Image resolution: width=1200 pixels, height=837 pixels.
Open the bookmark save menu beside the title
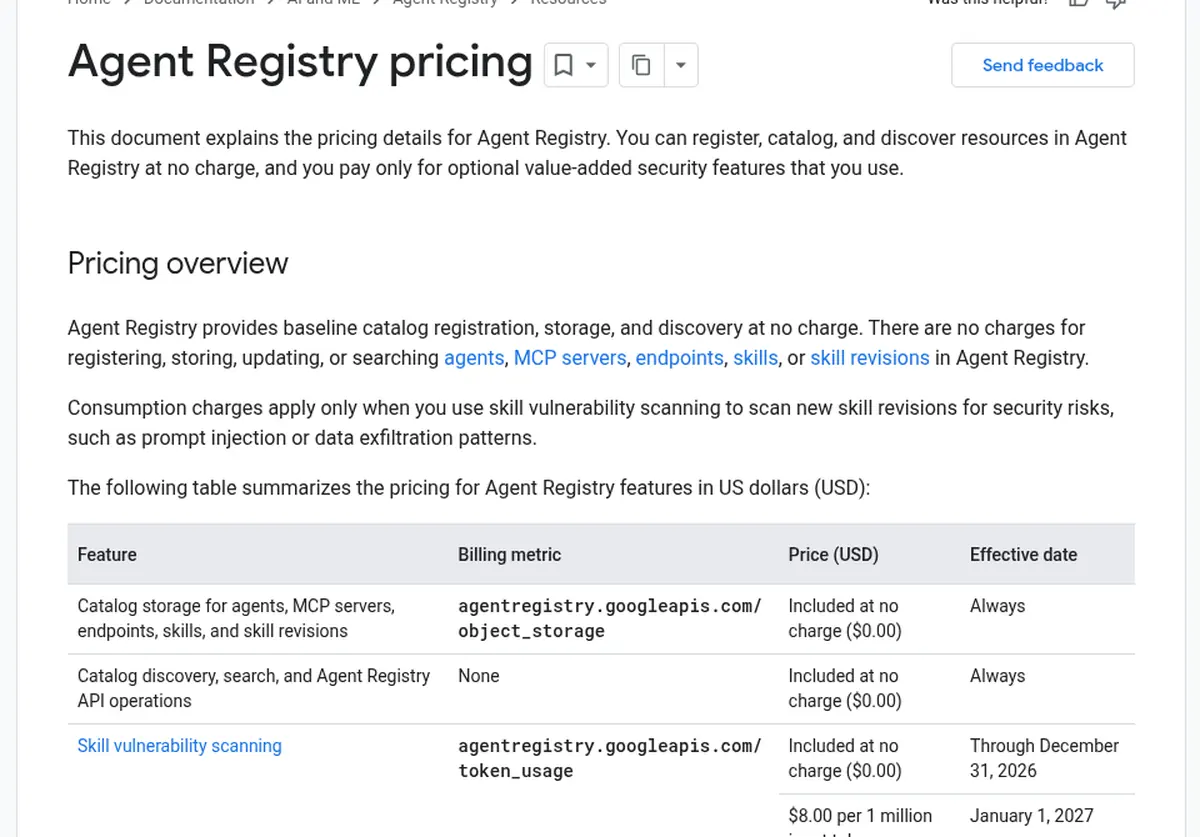[x=576, y=66]
